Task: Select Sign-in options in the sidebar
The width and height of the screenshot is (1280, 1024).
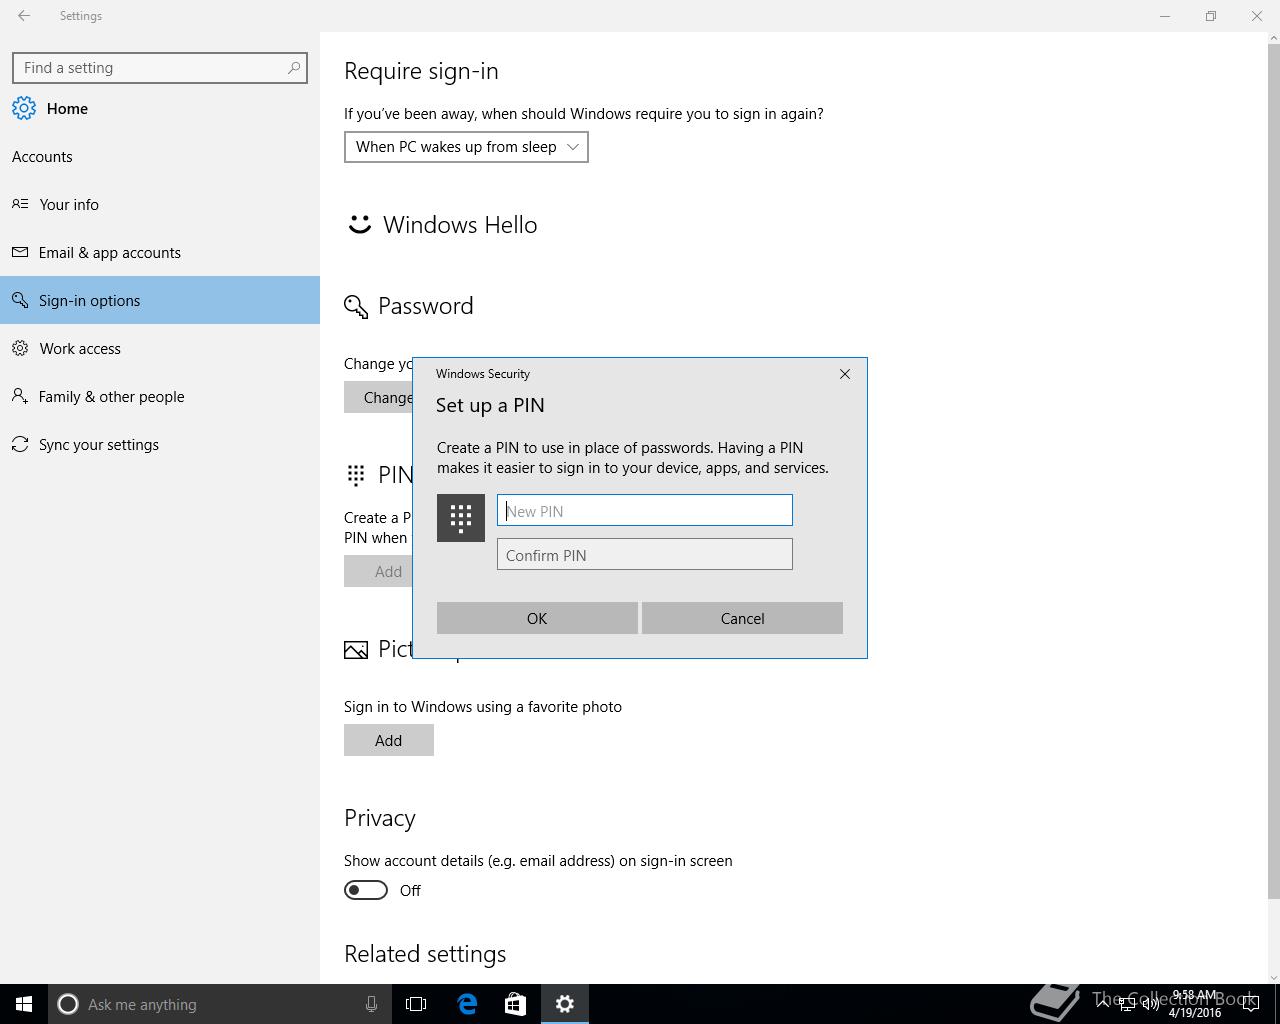Action: click(160, 300)
